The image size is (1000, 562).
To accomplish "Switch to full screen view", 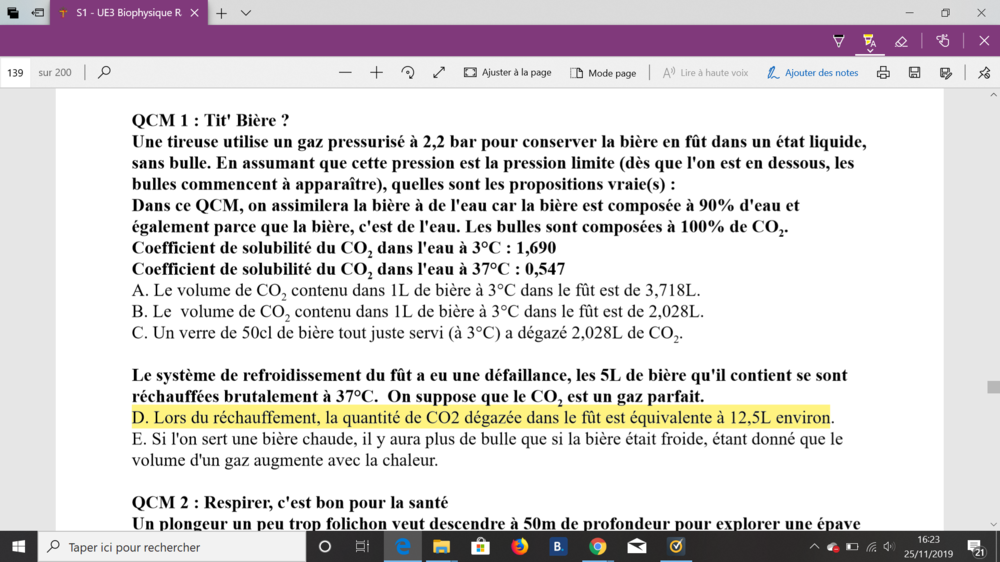I will [439, 73].
